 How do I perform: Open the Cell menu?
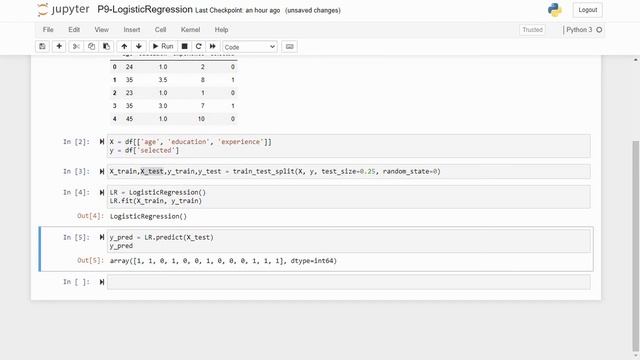[x=160, y=30]
